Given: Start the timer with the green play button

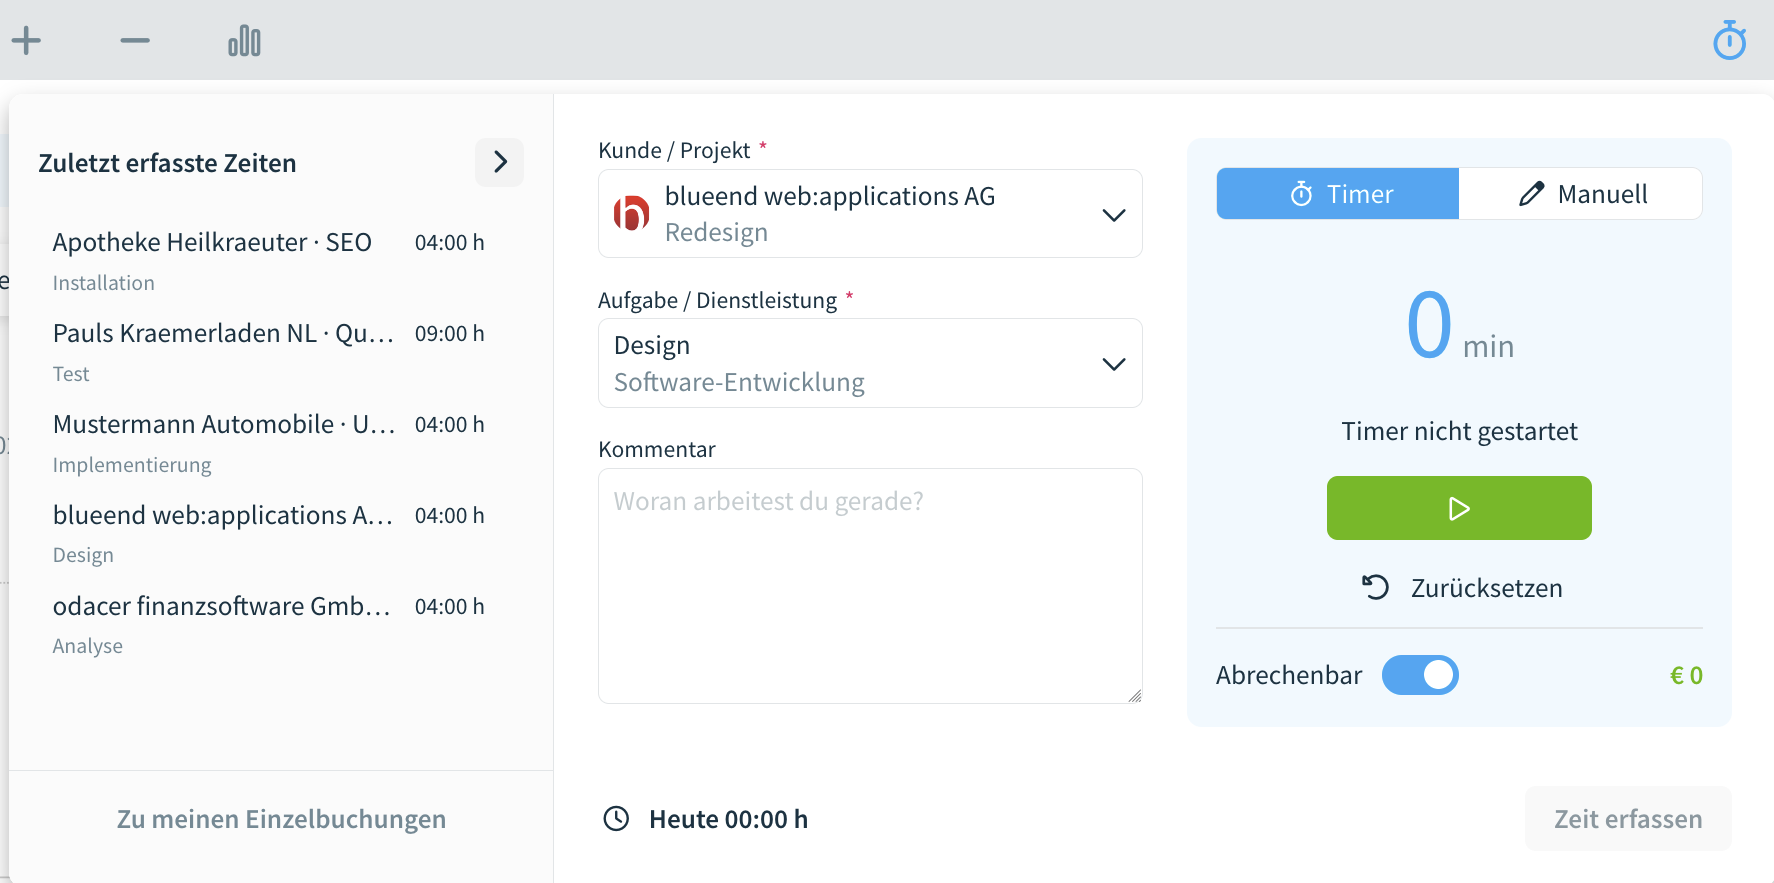Looking at the screenshot, I should [x=1459, y=508].
